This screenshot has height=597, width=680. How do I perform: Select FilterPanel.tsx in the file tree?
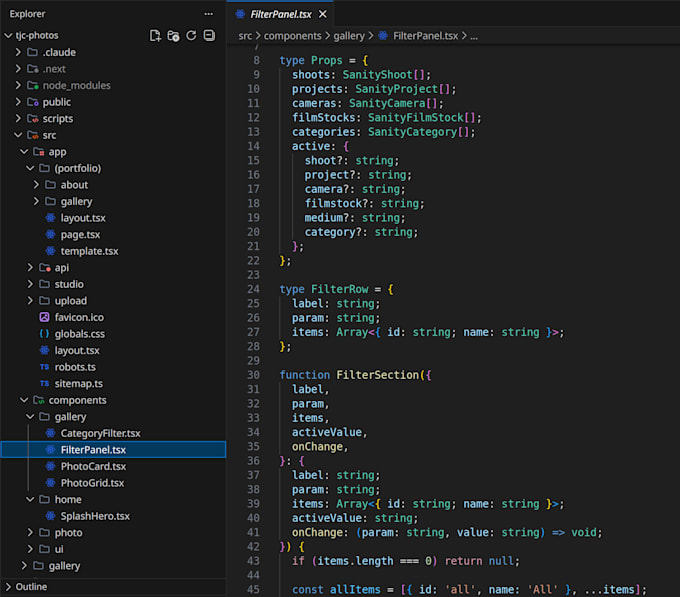point(113,450)
